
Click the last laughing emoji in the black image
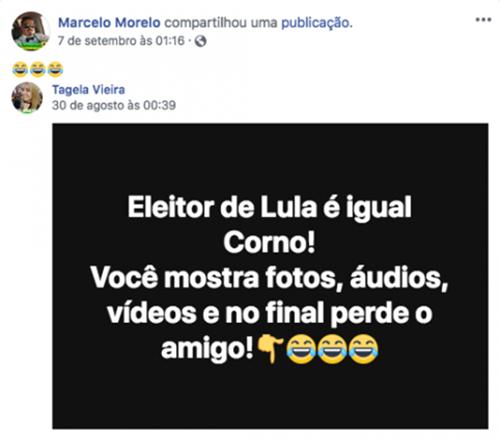[x=363, y=349]
